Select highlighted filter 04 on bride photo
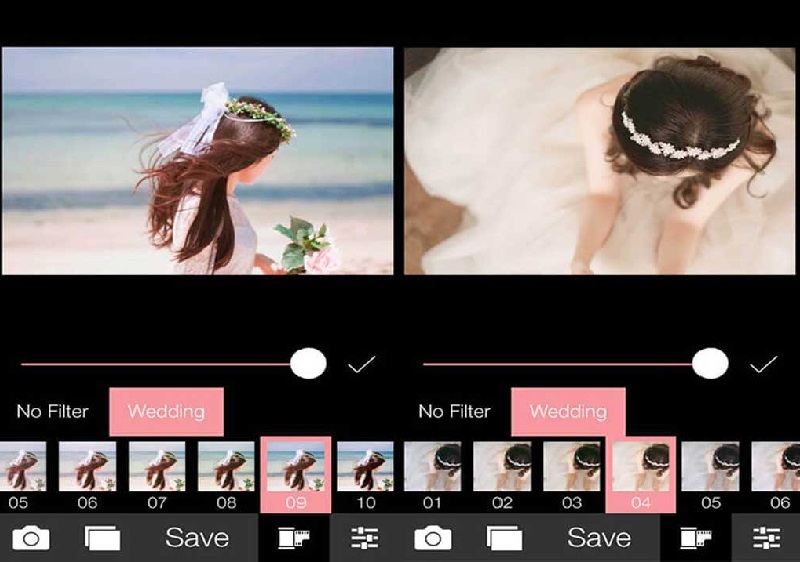 pos(641,475)
